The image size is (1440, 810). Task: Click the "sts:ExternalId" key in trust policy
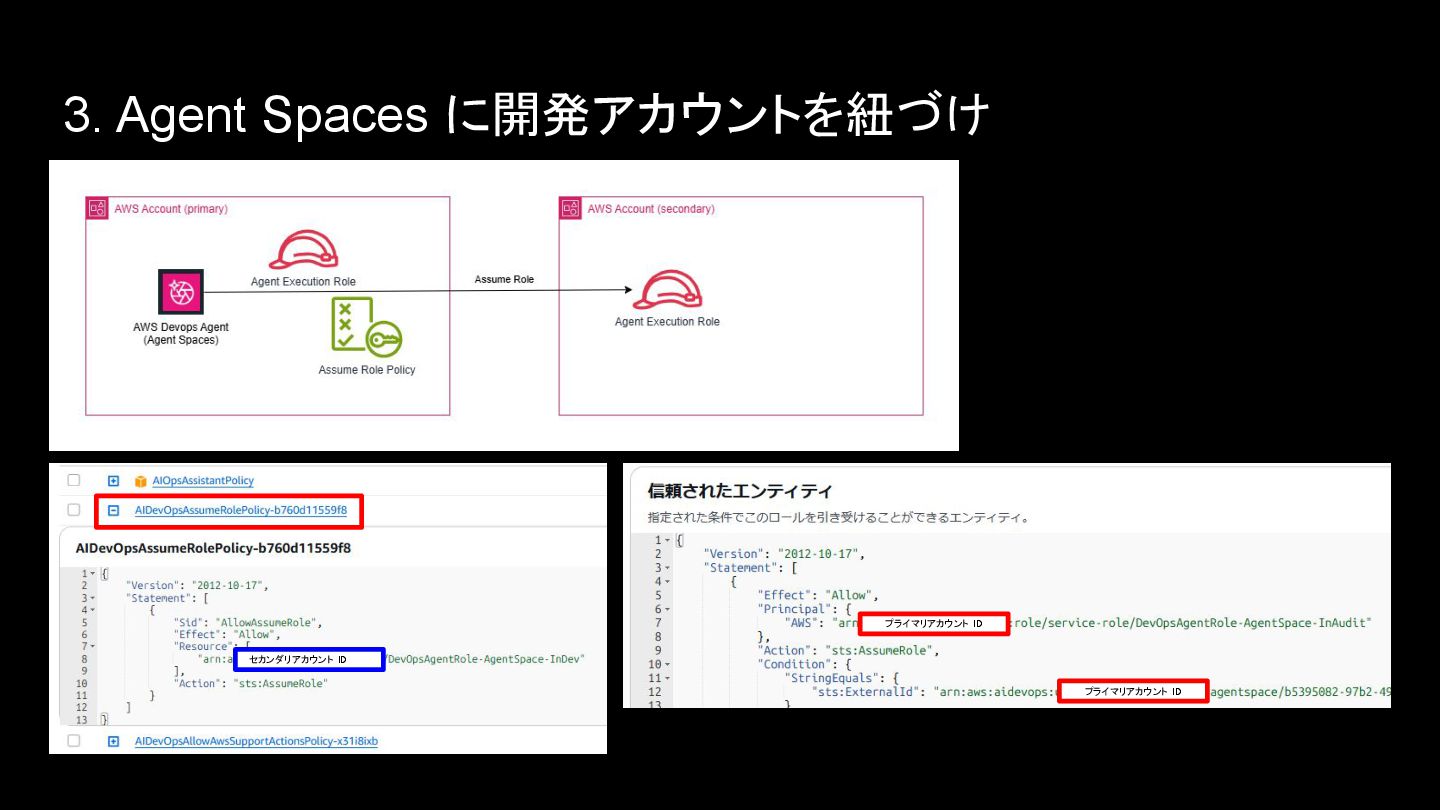pyautogui.click(x=867, y=692)
